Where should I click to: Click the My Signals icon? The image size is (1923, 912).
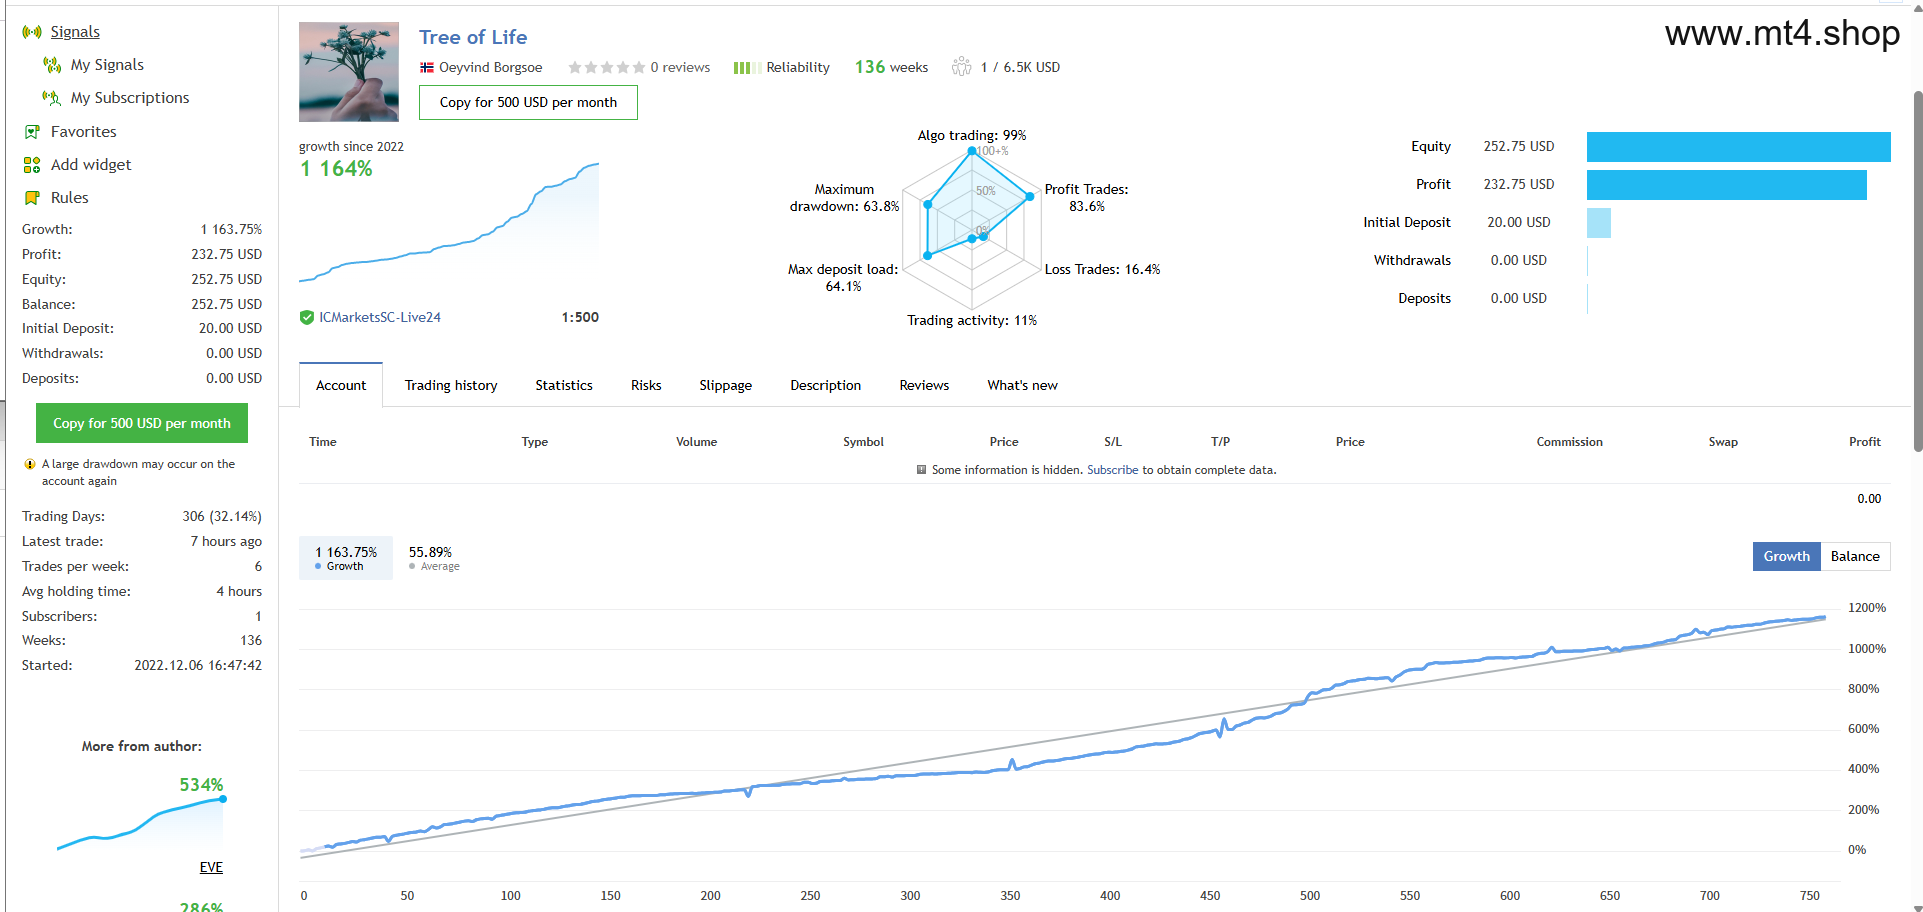pos(52,65)
